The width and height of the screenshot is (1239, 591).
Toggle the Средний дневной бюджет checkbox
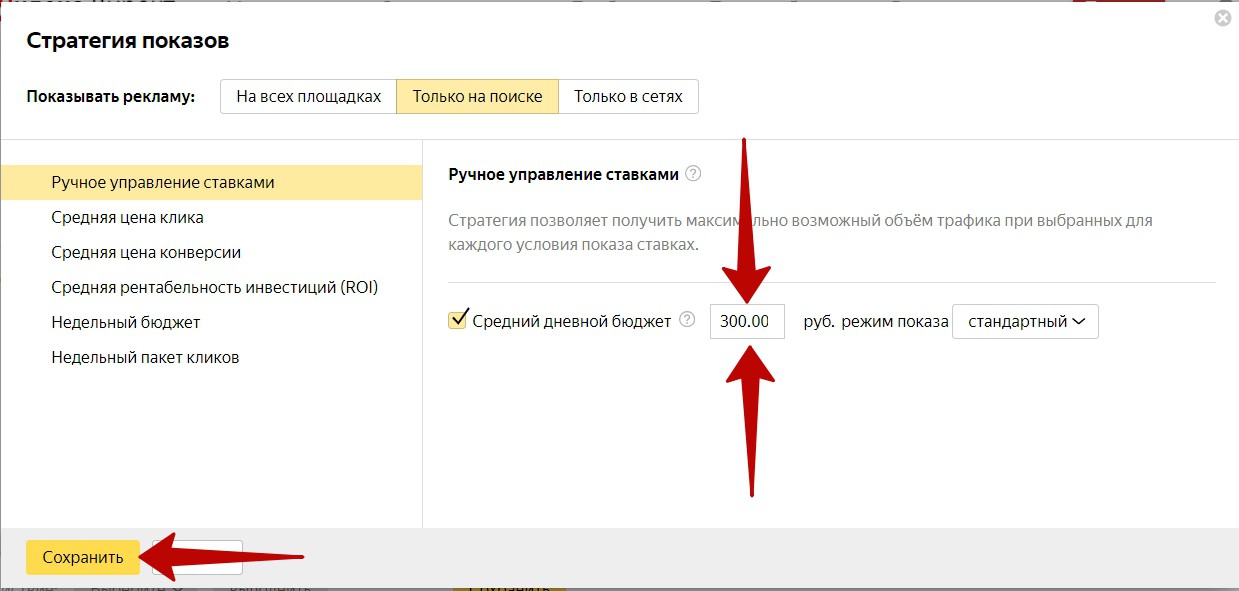coord(459,320)
